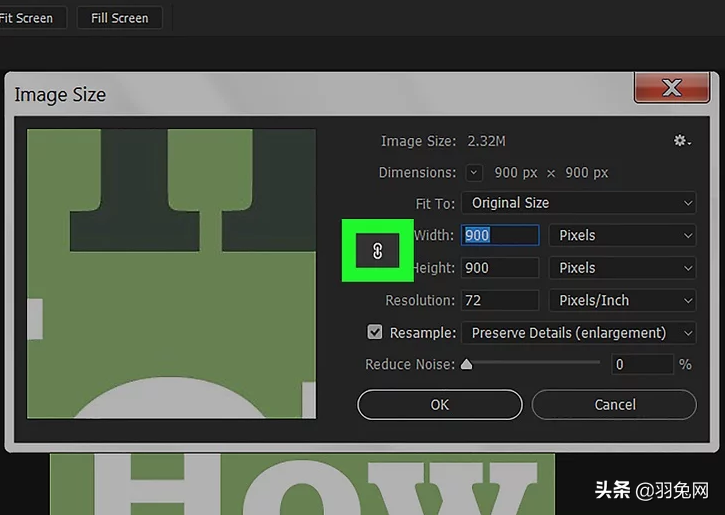Open the Resolution Pixels/Inch dropdown
The image size is (725, 515).
pyautogui.click(x=622, y=300)
